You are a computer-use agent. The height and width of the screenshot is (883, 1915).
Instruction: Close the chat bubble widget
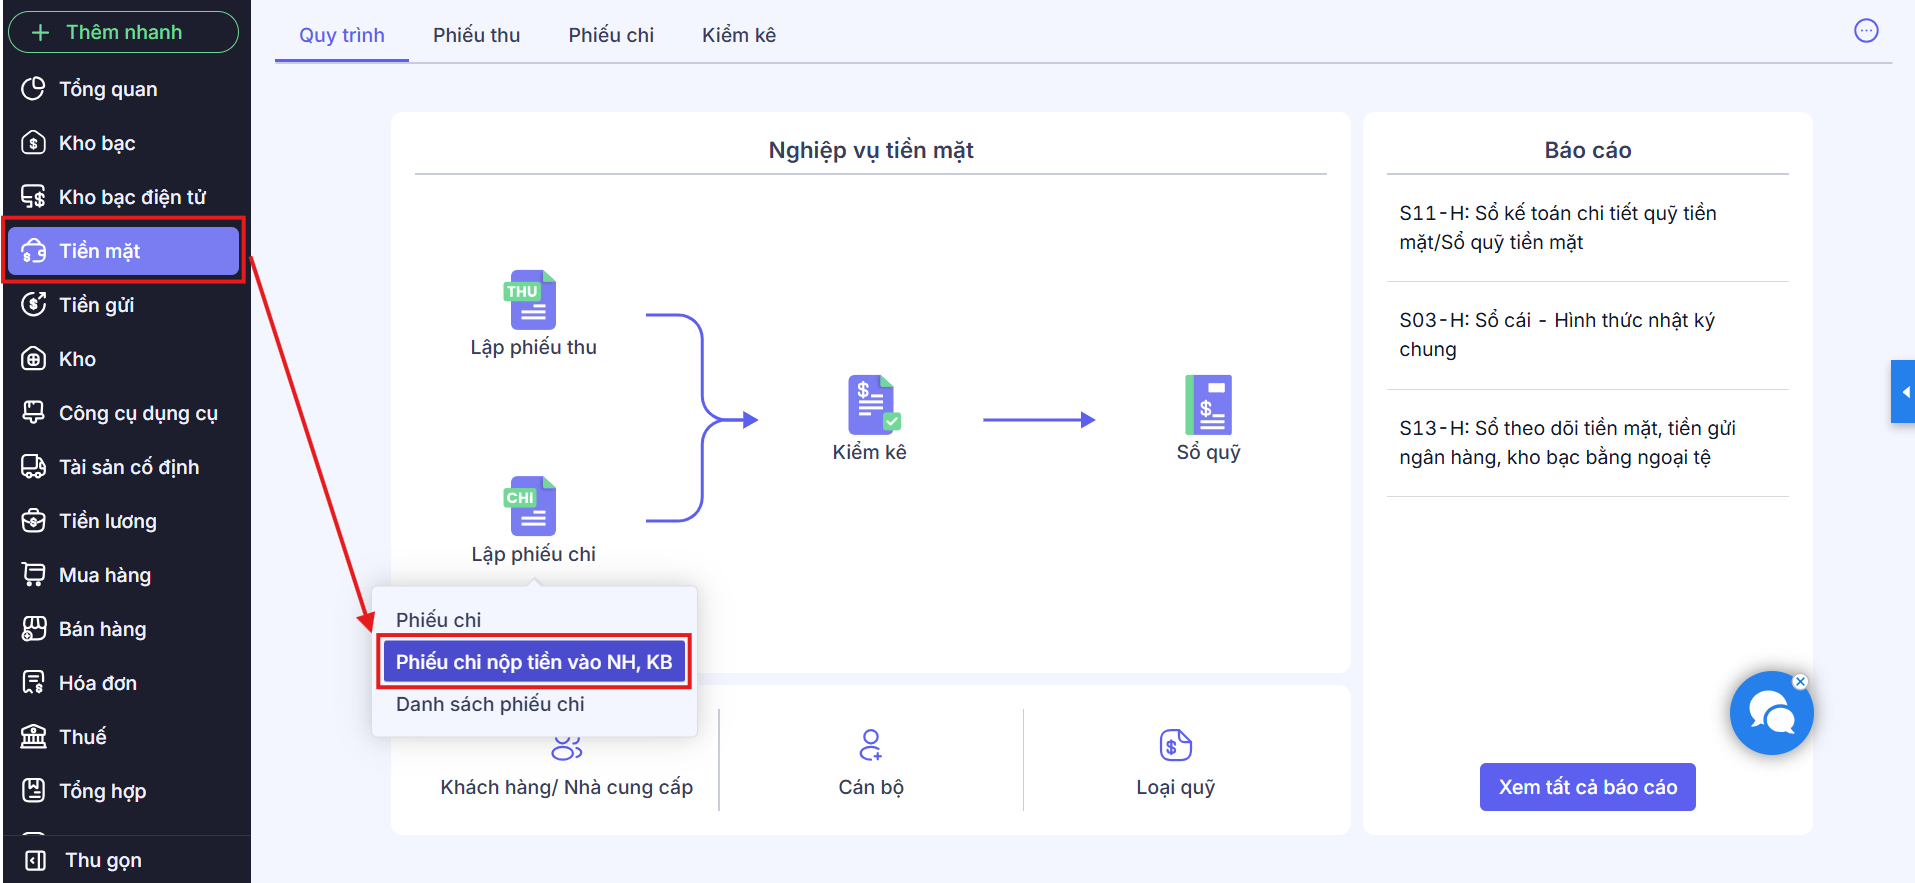tap(1800, 682)
